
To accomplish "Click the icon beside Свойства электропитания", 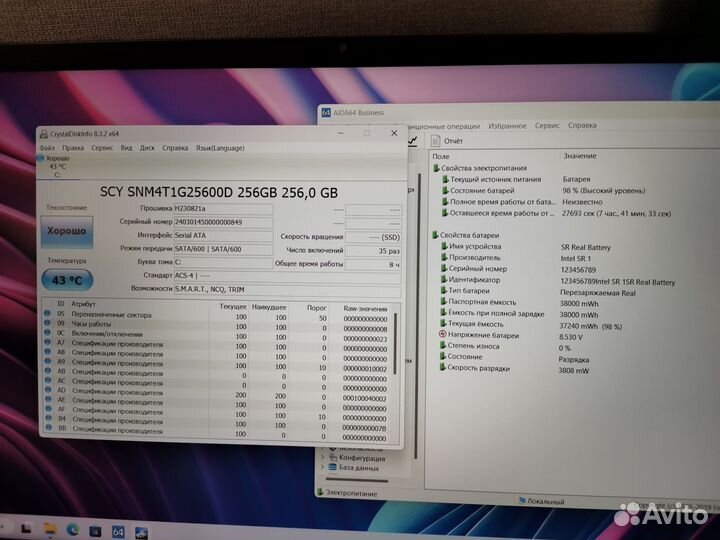I will point(436,168).
